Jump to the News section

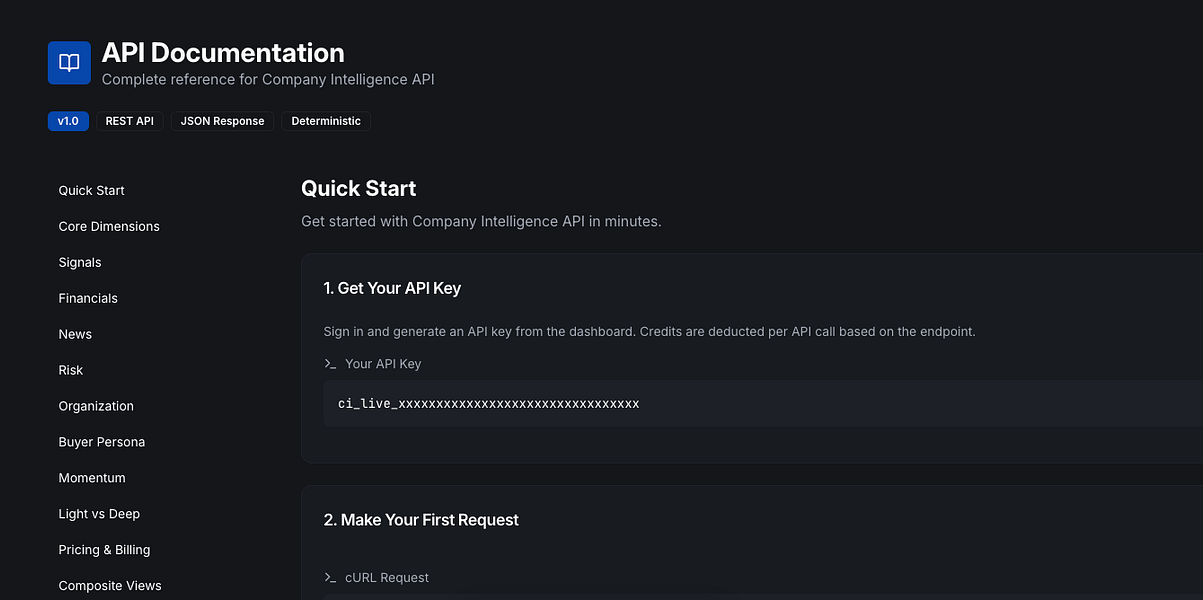75,335
